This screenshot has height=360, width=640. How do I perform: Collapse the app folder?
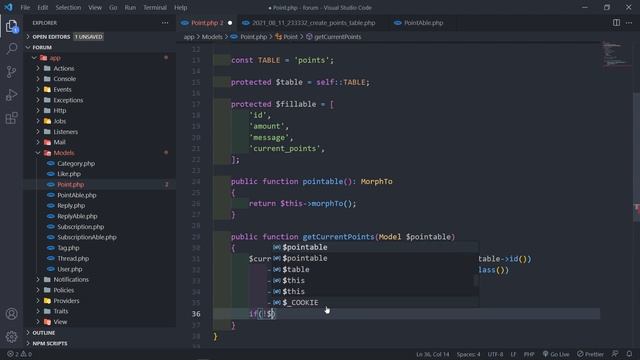point(100,58)
